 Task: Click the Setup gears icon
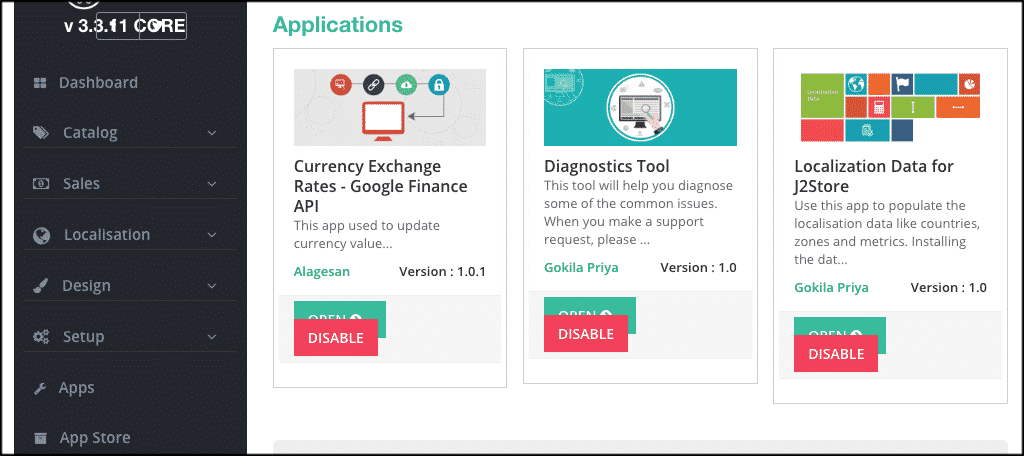(41, 337)
